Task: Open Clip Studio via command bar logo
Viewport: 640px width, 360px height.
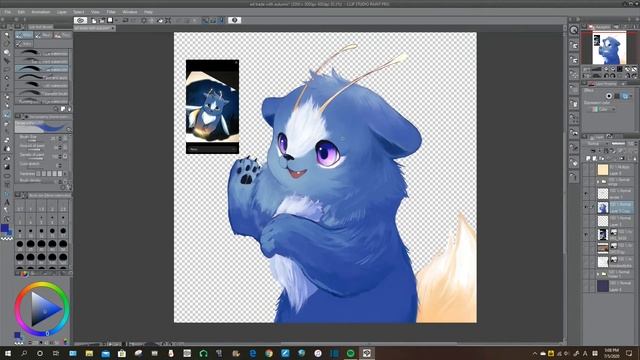Action: click(x=80, y=20)
